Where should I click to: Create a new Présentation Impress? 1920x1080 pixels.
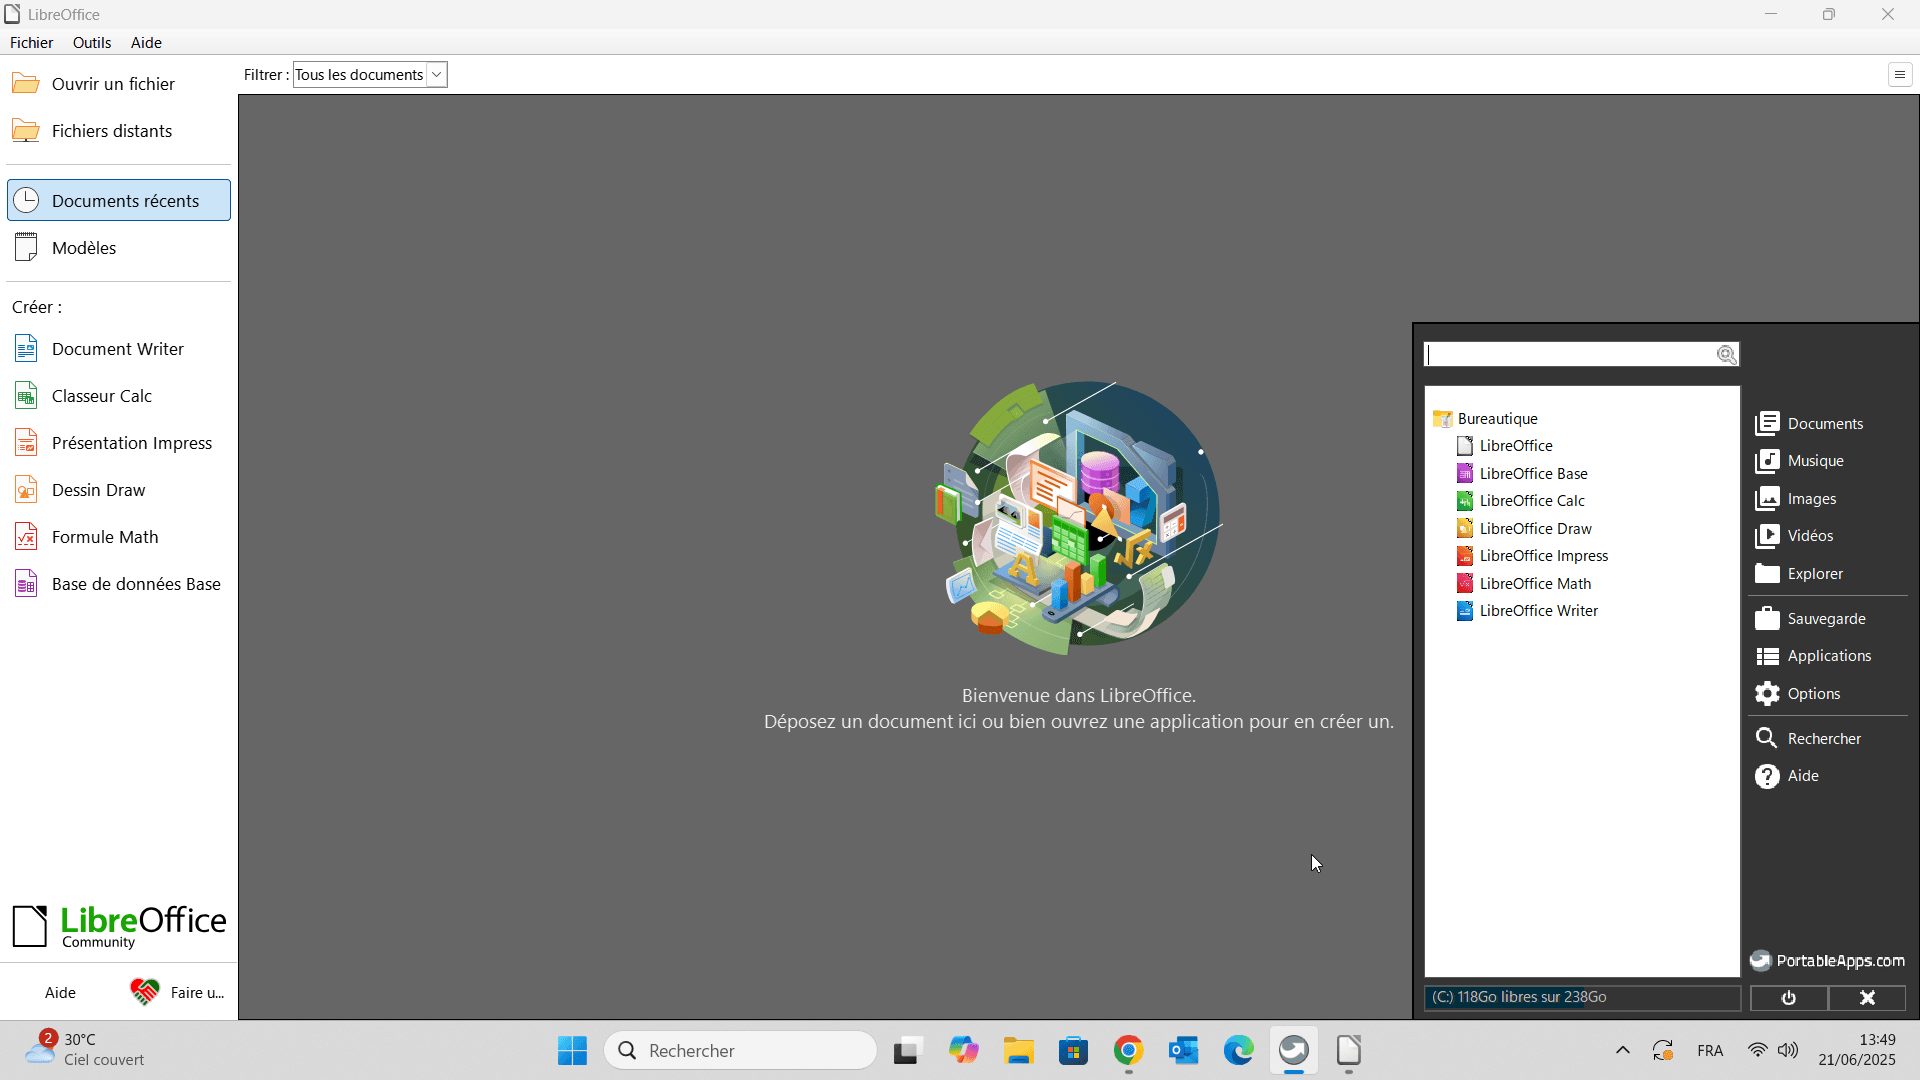[x=119, y=442]
